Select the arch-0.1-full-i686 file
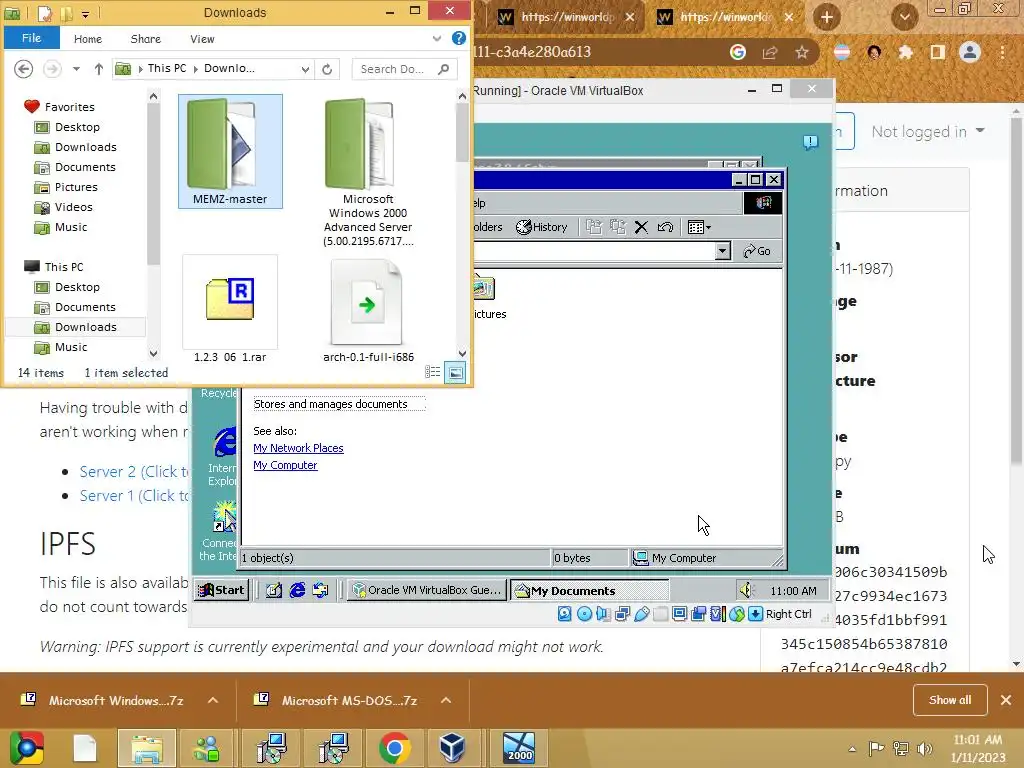Screen dimensions: 1024x768 pos(368,311)
